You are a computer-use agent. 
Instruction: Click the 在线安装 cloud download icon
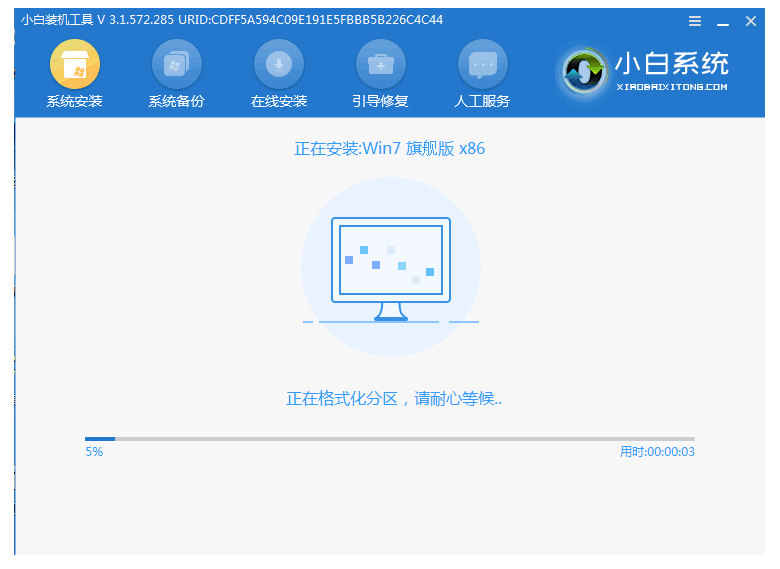click(x=279, y=65)
